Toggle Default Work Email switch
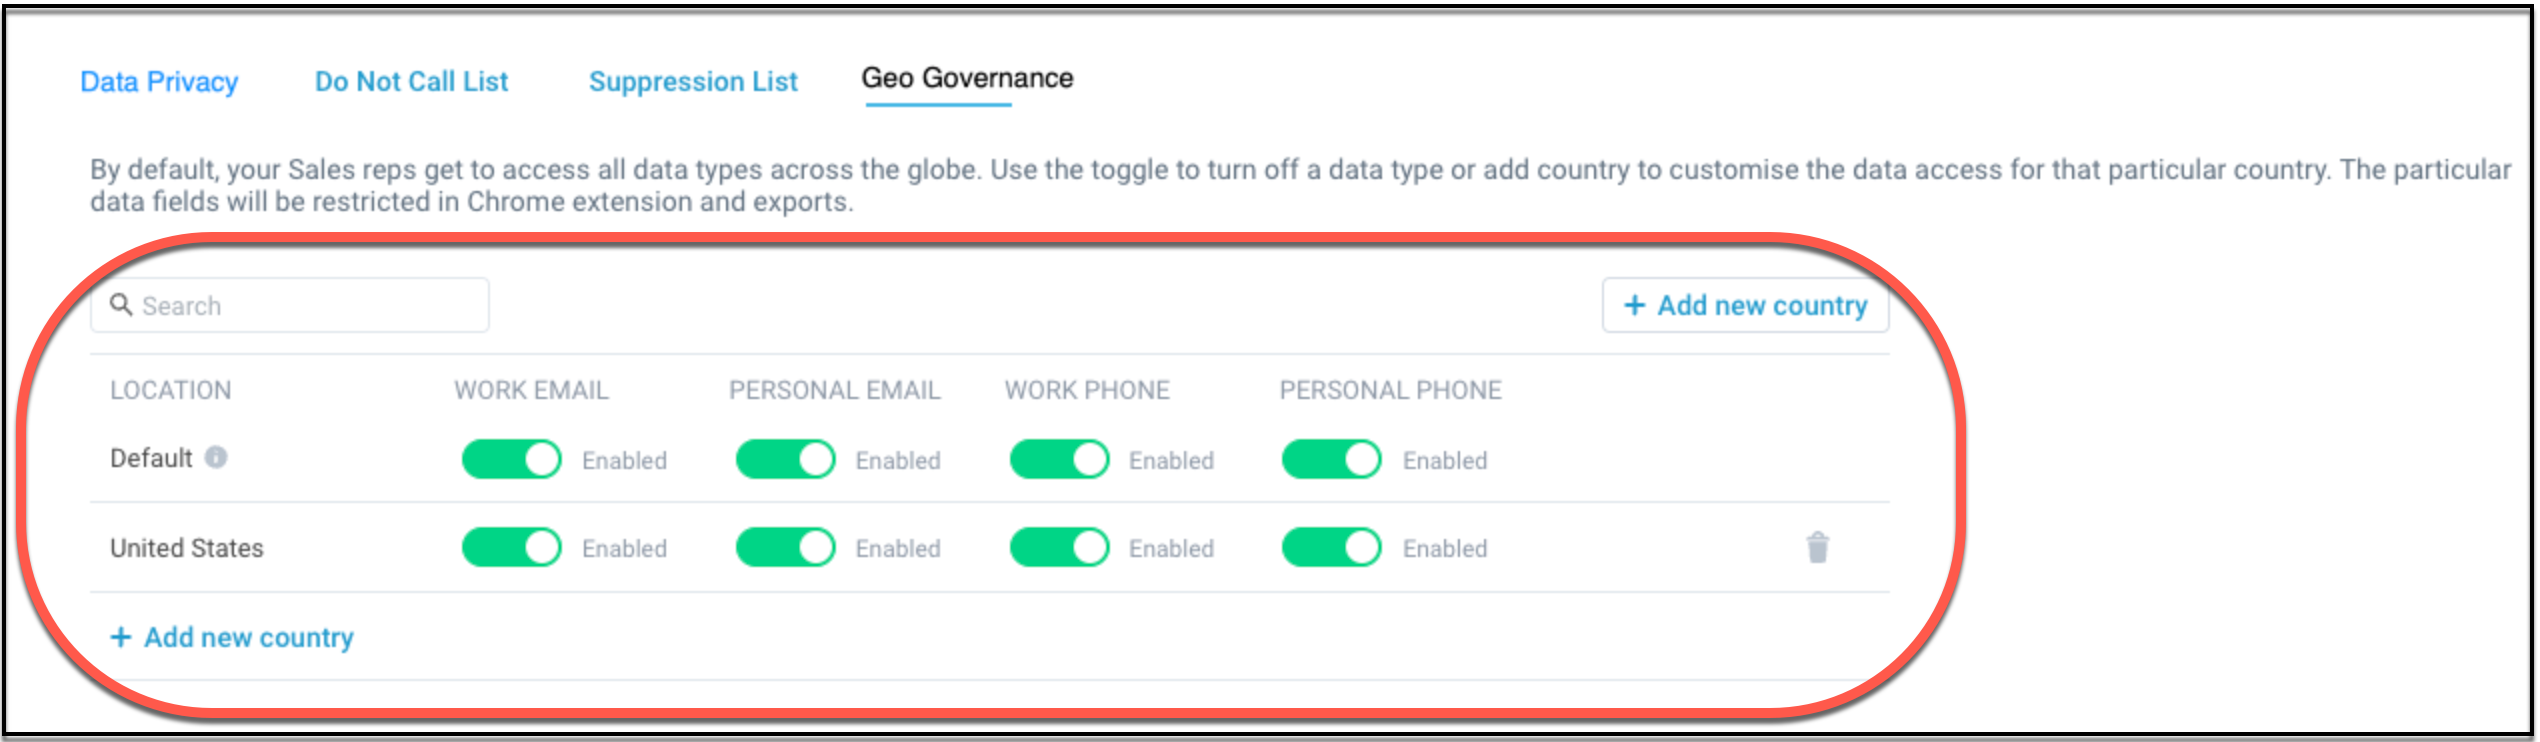 point(512,459)
